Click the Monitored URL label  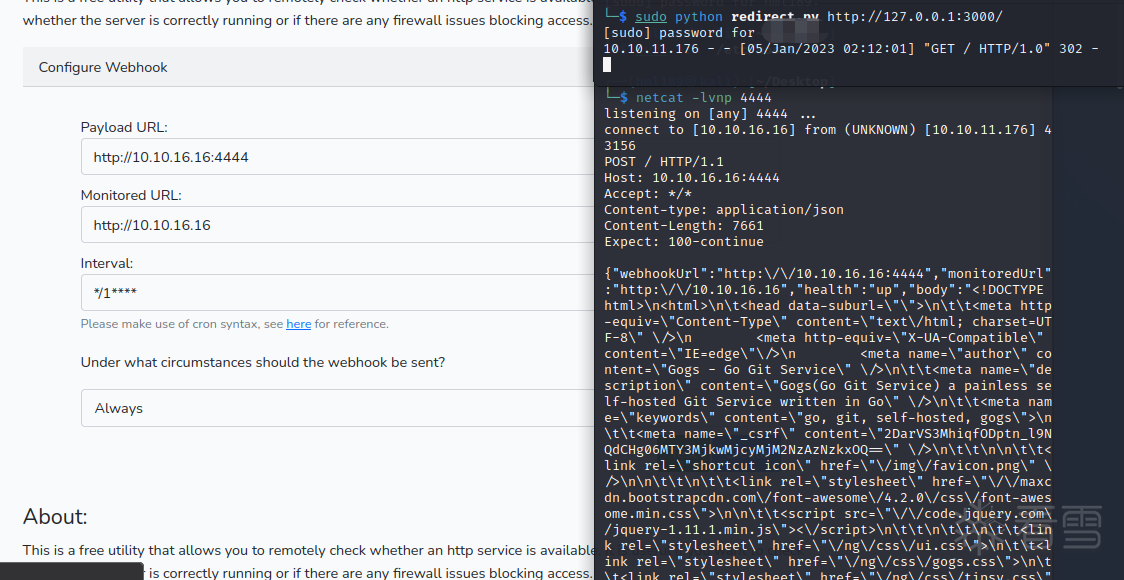[x=131, y=196]
